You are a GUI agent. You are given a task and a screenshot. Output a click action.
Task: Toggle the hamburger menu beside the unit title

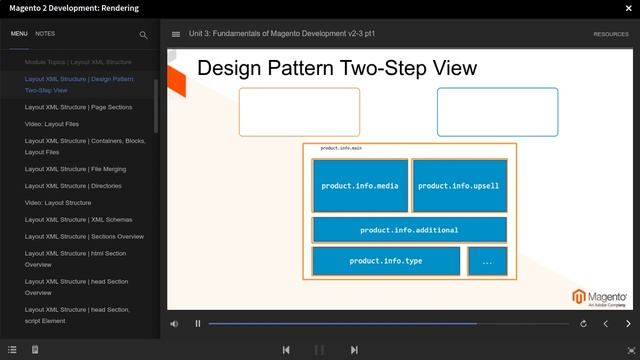(x=176, y=34)
